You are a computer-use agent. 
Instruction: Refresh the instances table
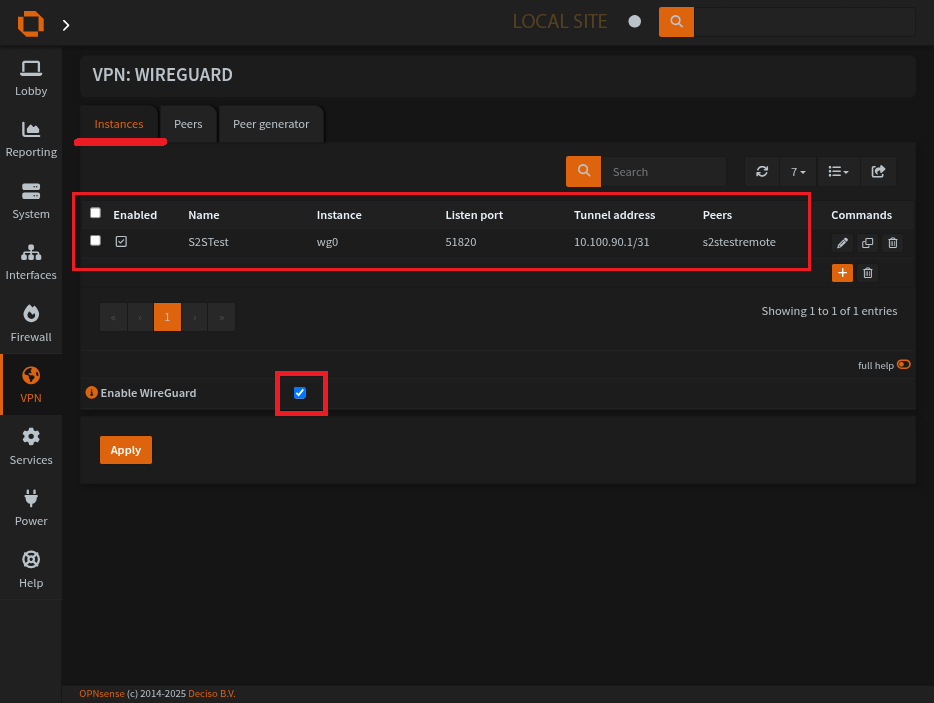[762, 172]
